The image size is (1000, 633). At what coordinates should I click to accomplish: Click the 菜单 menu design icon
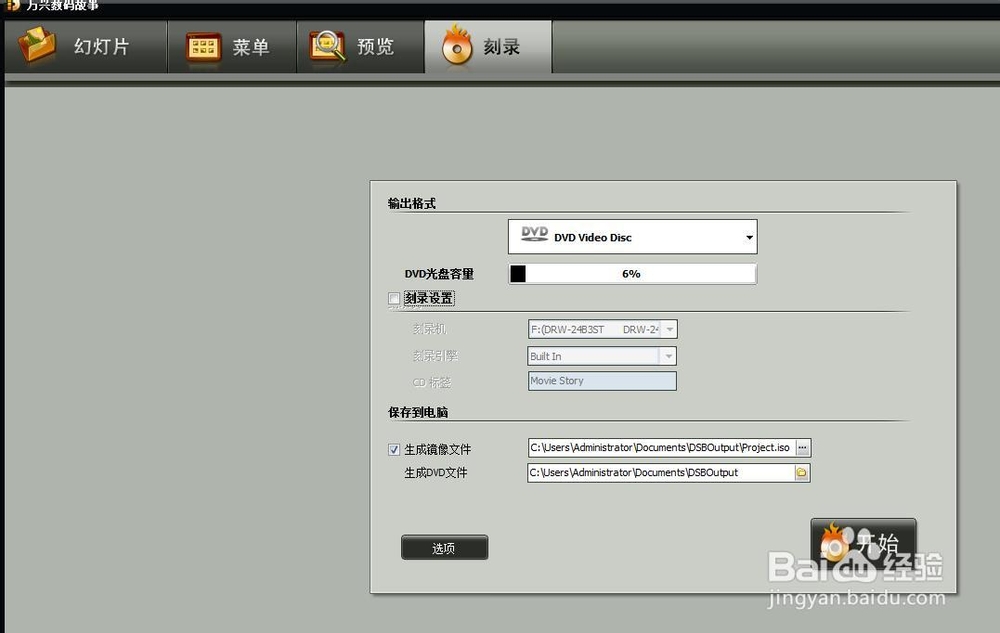202,46
